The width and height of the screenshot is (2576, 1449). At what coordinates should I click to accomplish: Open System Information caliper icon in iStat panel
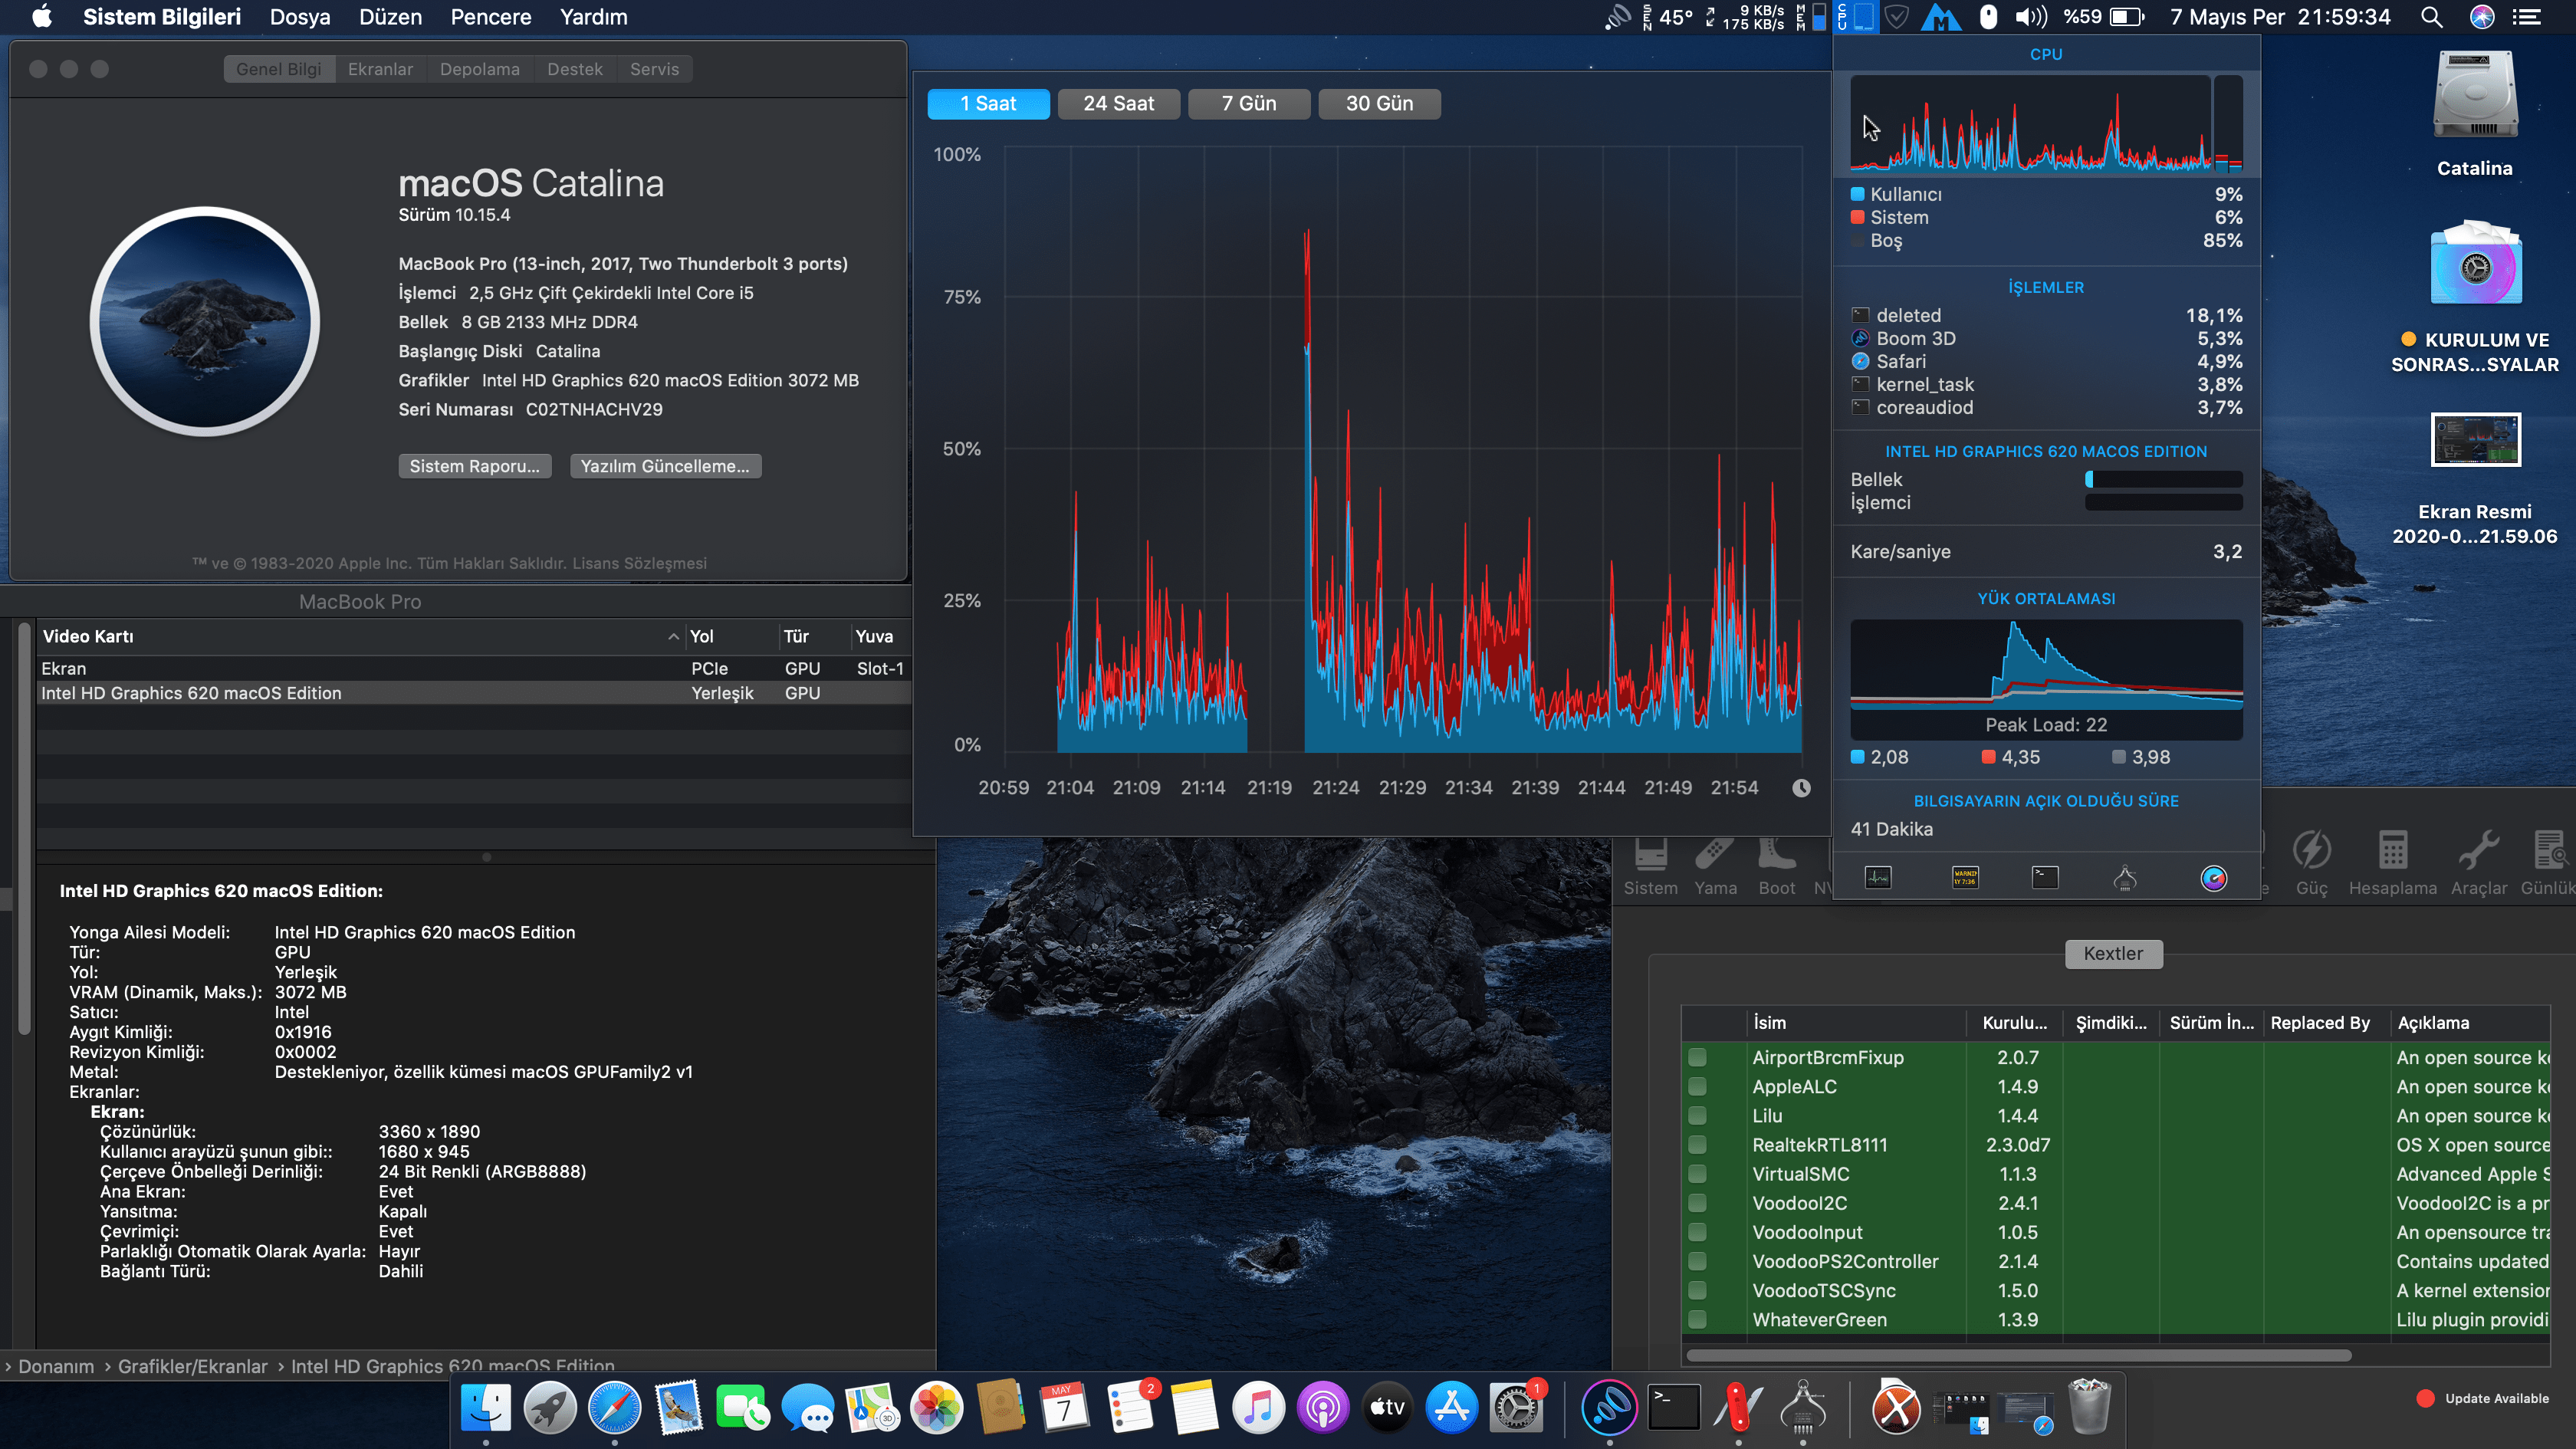2125,877
